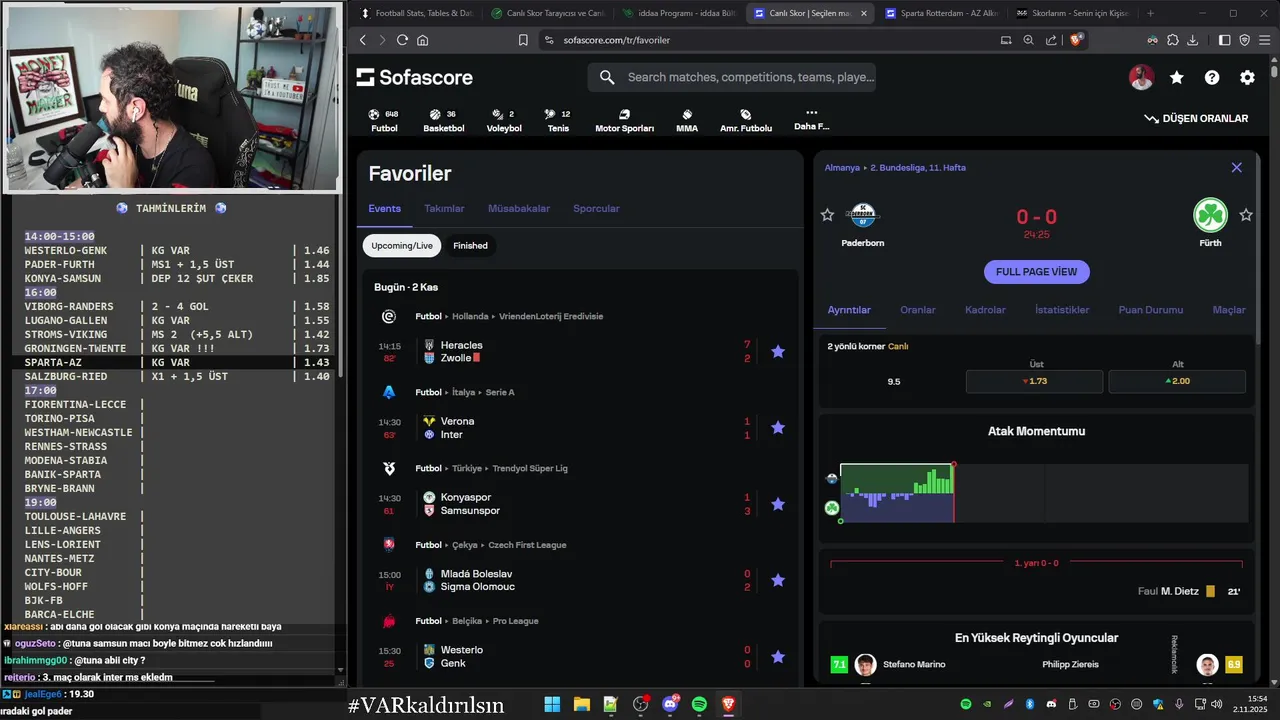The height and width of the screenshot is (720, 1280).
Task: Open the Voleybol sport category
Action: pos(504,120)
